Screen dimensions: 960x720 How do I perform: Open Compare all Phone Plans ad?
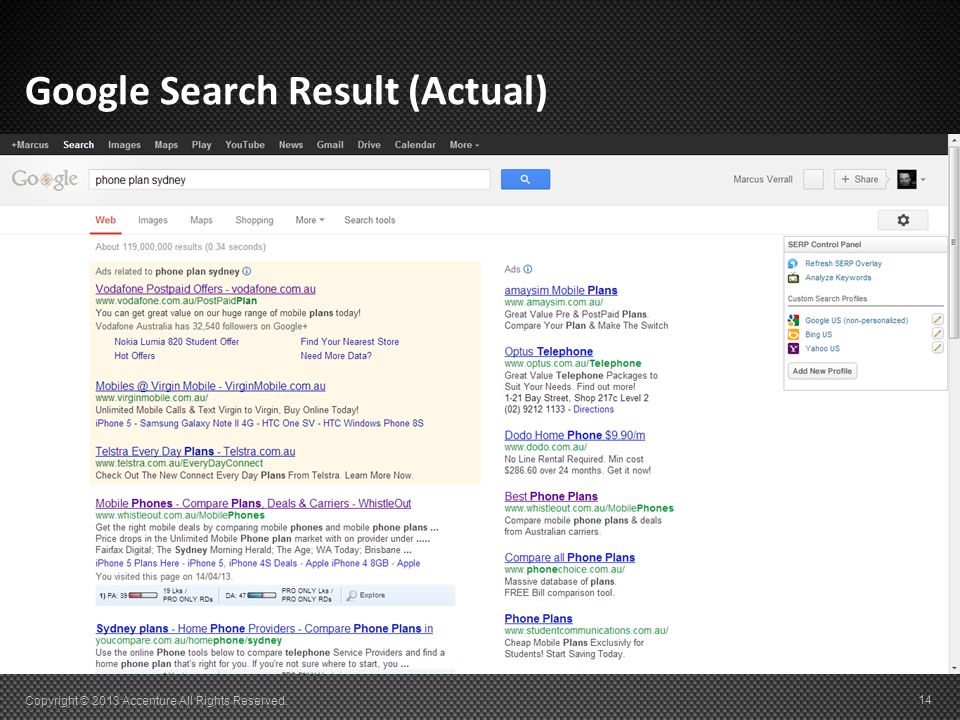tap(569, 558)
